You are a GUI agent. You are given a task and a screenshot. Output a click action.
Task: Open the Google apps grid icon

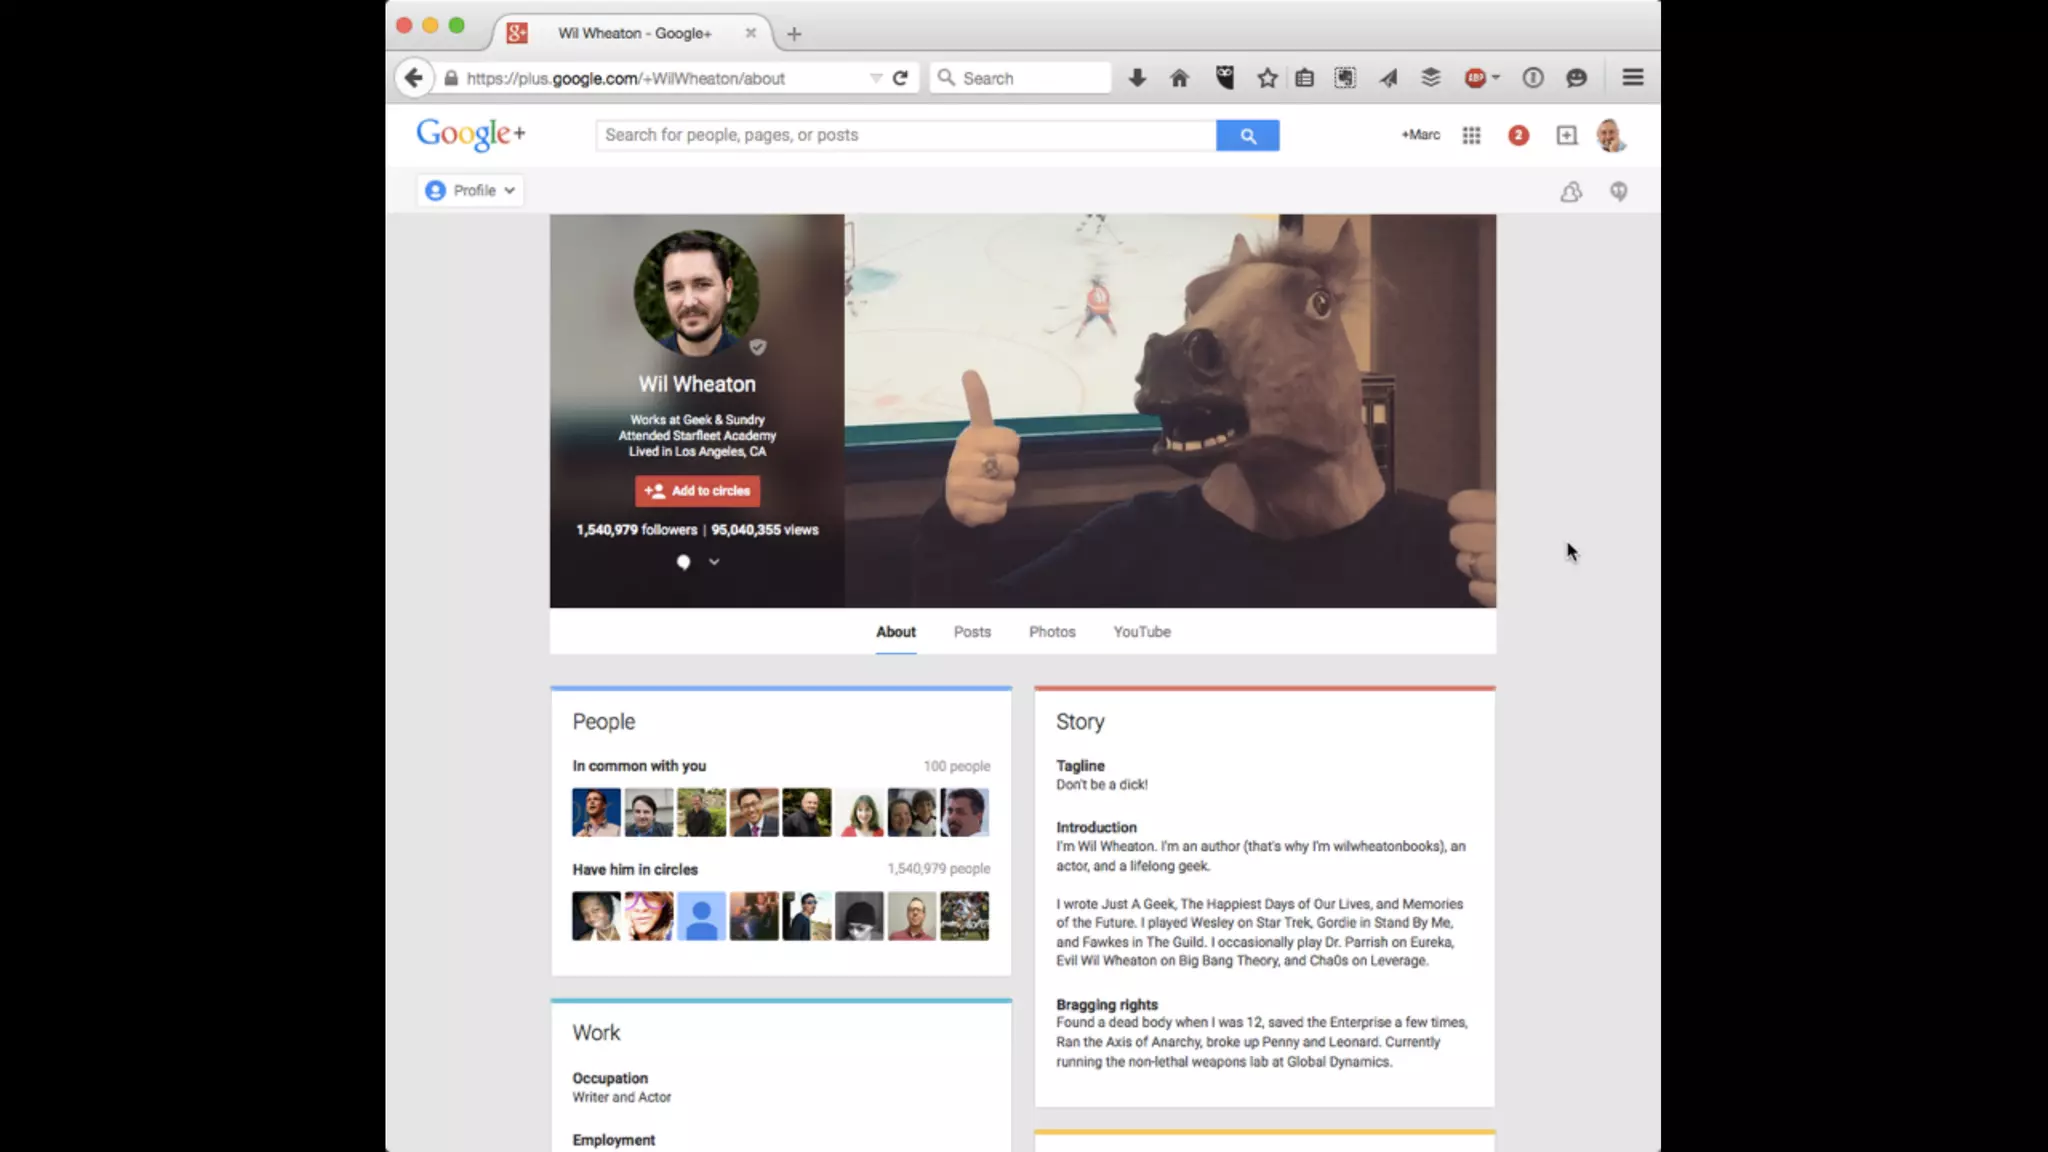click(1471, 135)
